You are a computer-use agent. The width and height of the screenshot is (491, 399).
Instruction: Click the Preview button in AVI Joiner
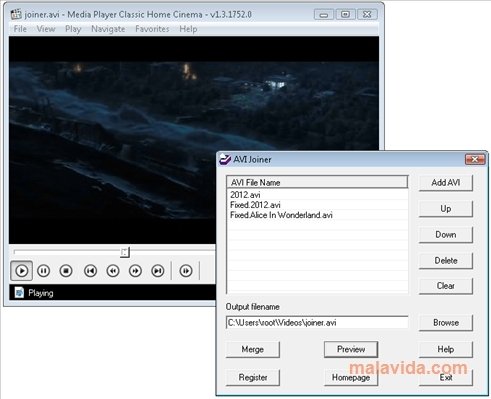[351, 349]
